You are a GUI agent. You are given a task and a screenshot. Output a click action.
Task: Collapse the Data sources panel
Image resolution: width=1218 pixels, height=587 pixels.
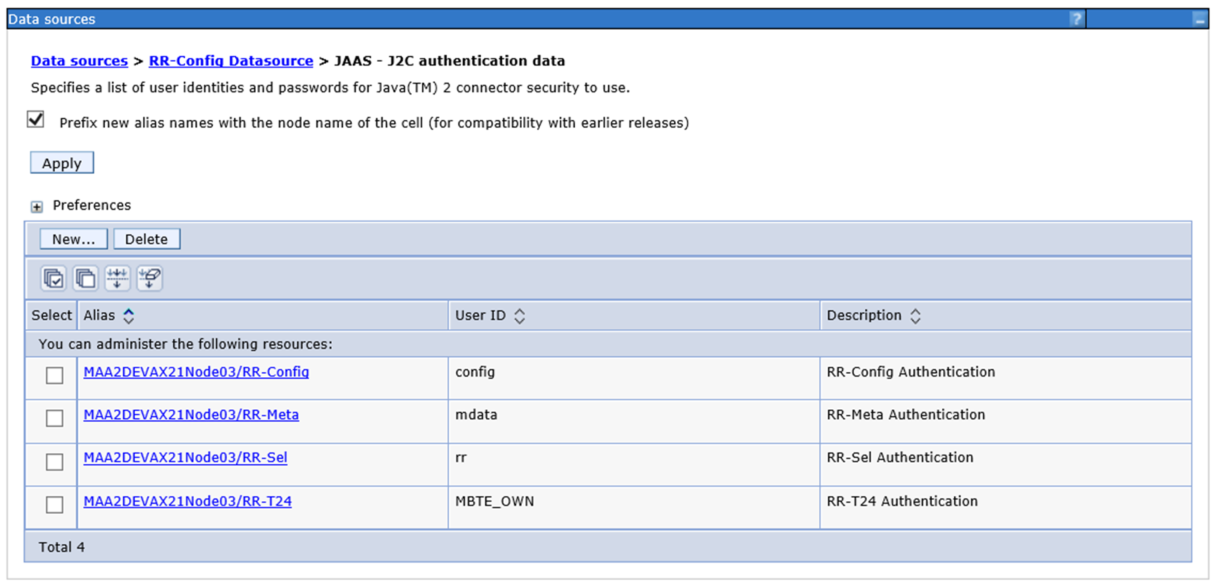(x=1199, y=19)
